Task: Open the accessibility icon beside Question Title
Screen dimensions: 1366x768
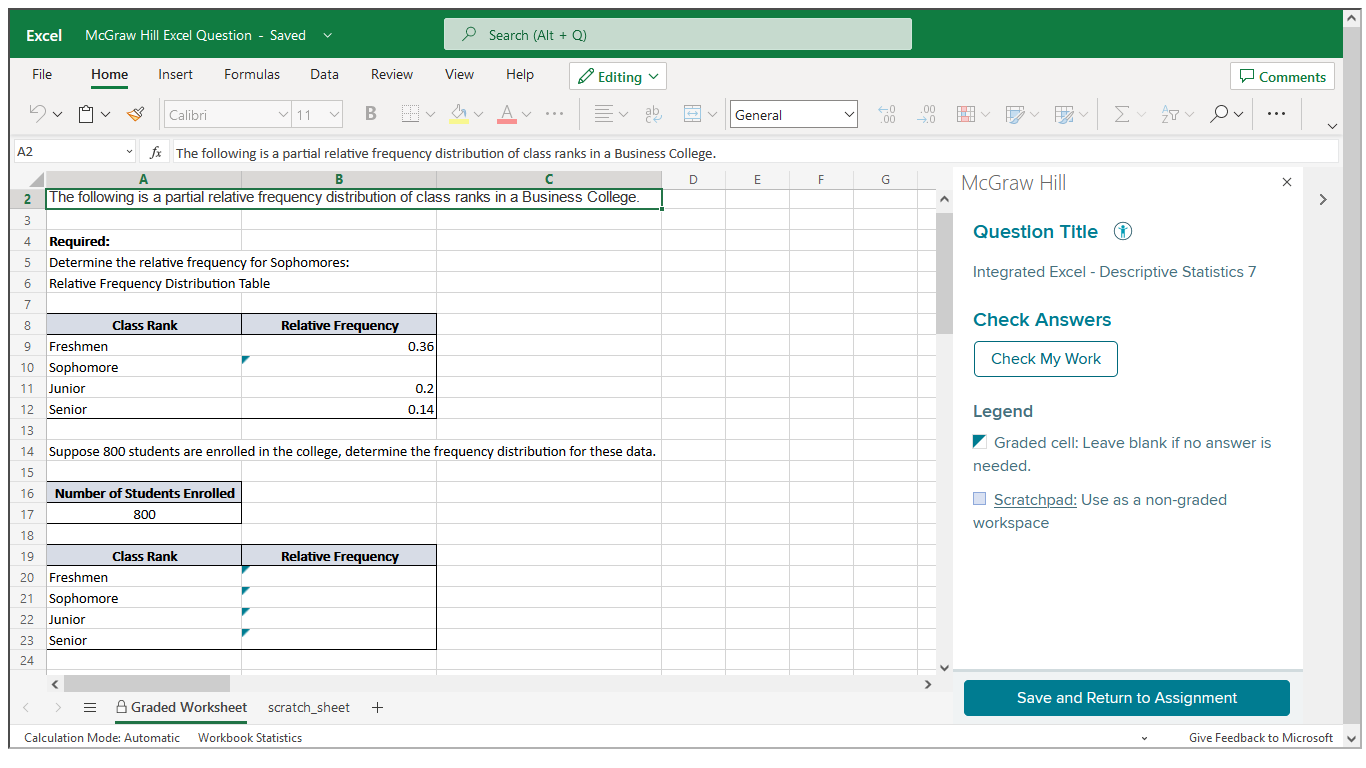Action: click(x=1123, y=232)
